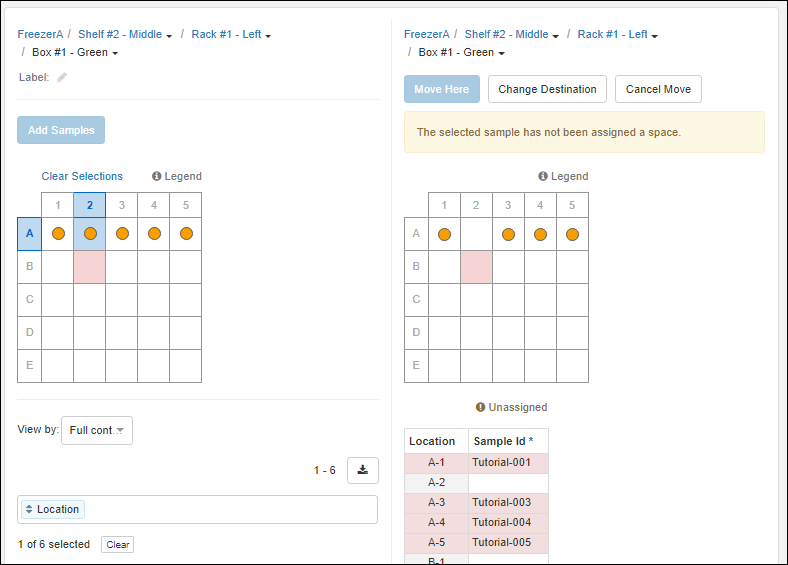This screenshot has width=788, height=565.
Task: Click pink highlighted cell B-2 in right grid
Action: [x=476, y=267]
